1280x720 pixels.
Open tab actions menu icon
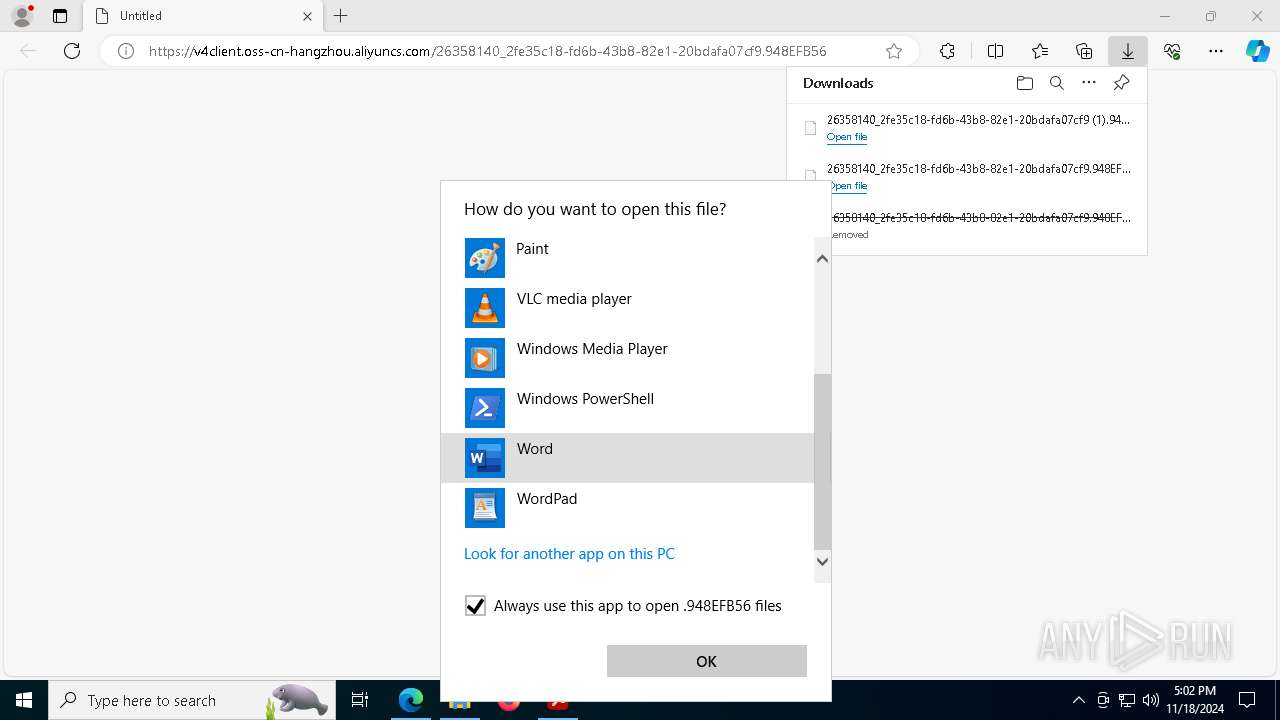[60, 16]
